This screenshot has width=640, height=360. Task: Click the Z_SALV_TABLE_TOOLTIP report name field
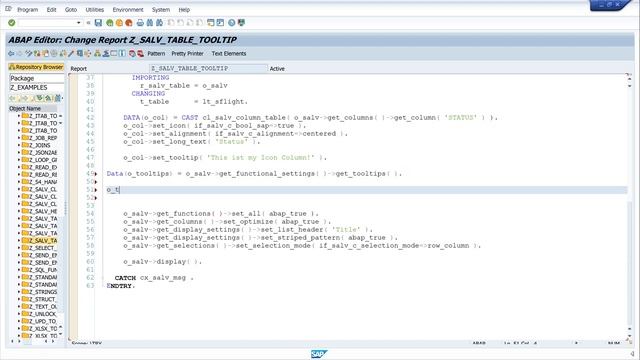(209, 69)
